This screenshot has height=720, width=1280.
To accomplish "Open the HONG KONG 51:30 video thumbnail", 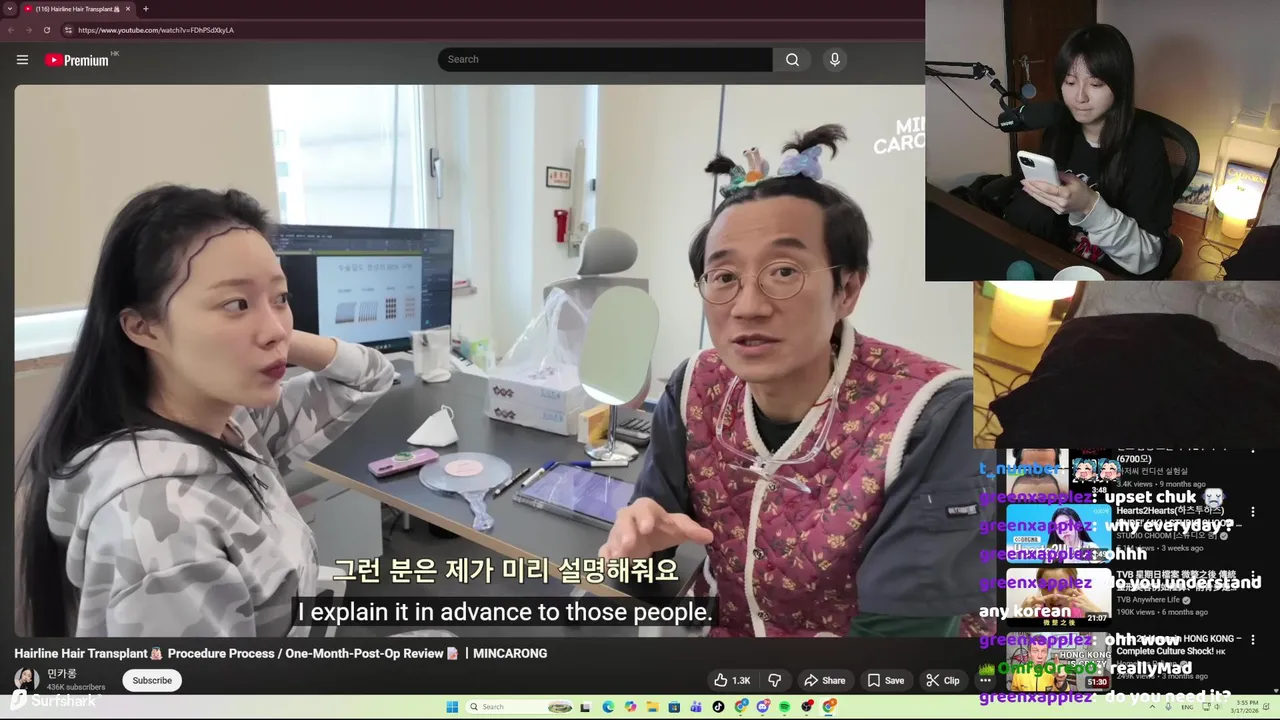I will click(x=1058, y=661).
